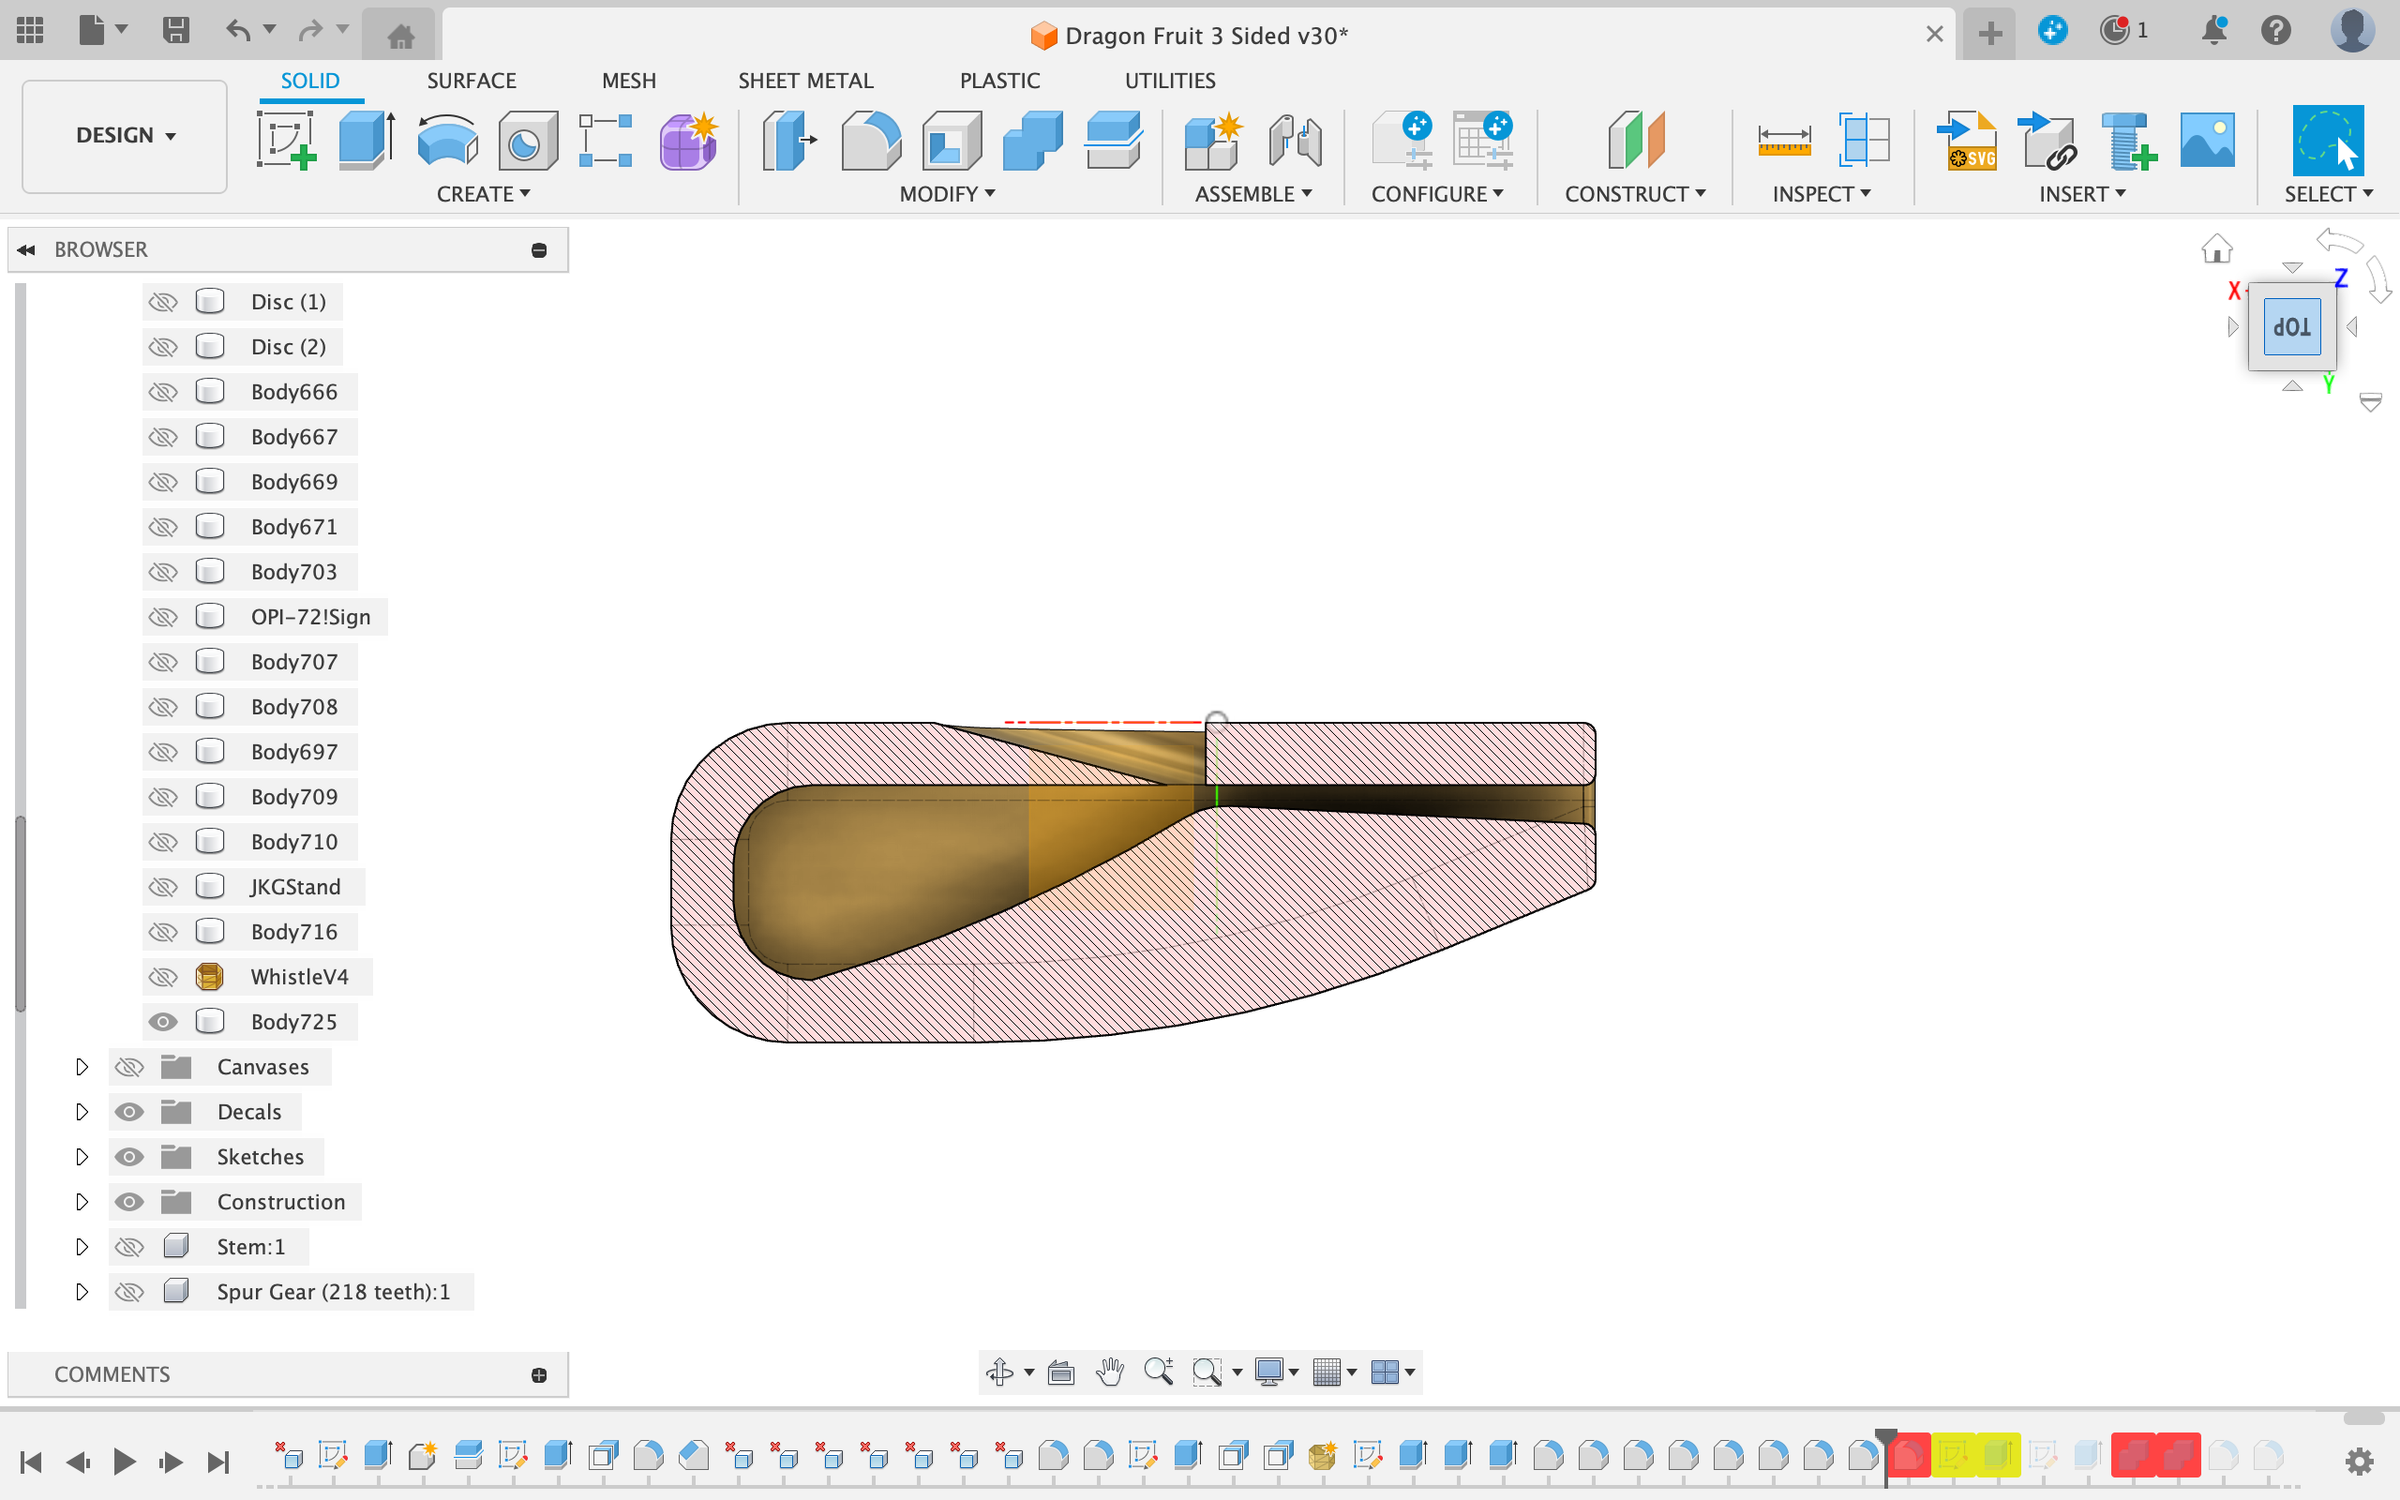Expand the Construction folder
Viewport: 2400px width, 1500px height.
click(x=82, y=1201)
